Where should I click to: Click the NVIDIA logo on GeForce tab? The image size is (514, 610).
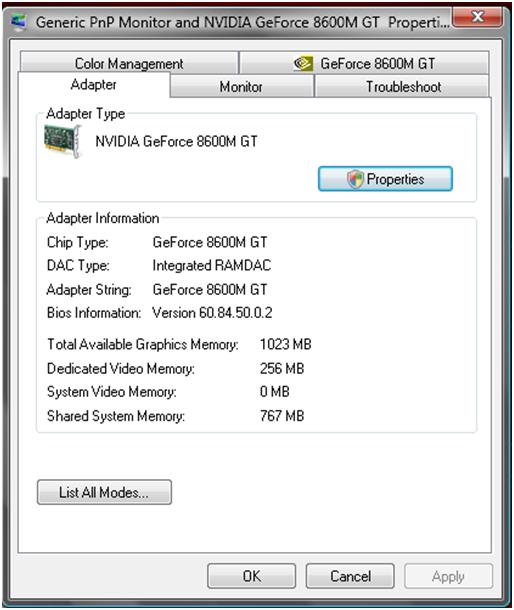303,63
